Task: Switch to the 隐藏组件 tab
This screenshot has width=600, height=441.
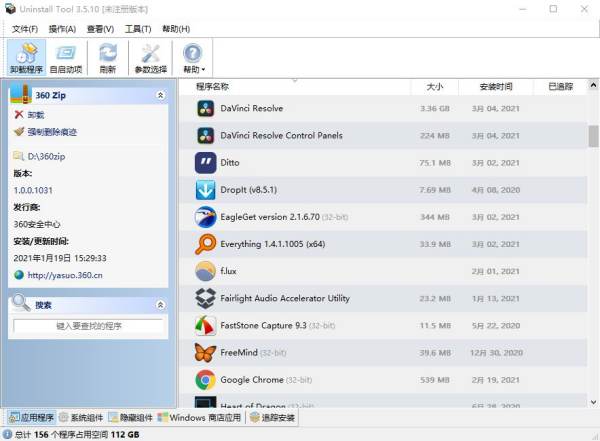Action: click(x=130, y=418)
